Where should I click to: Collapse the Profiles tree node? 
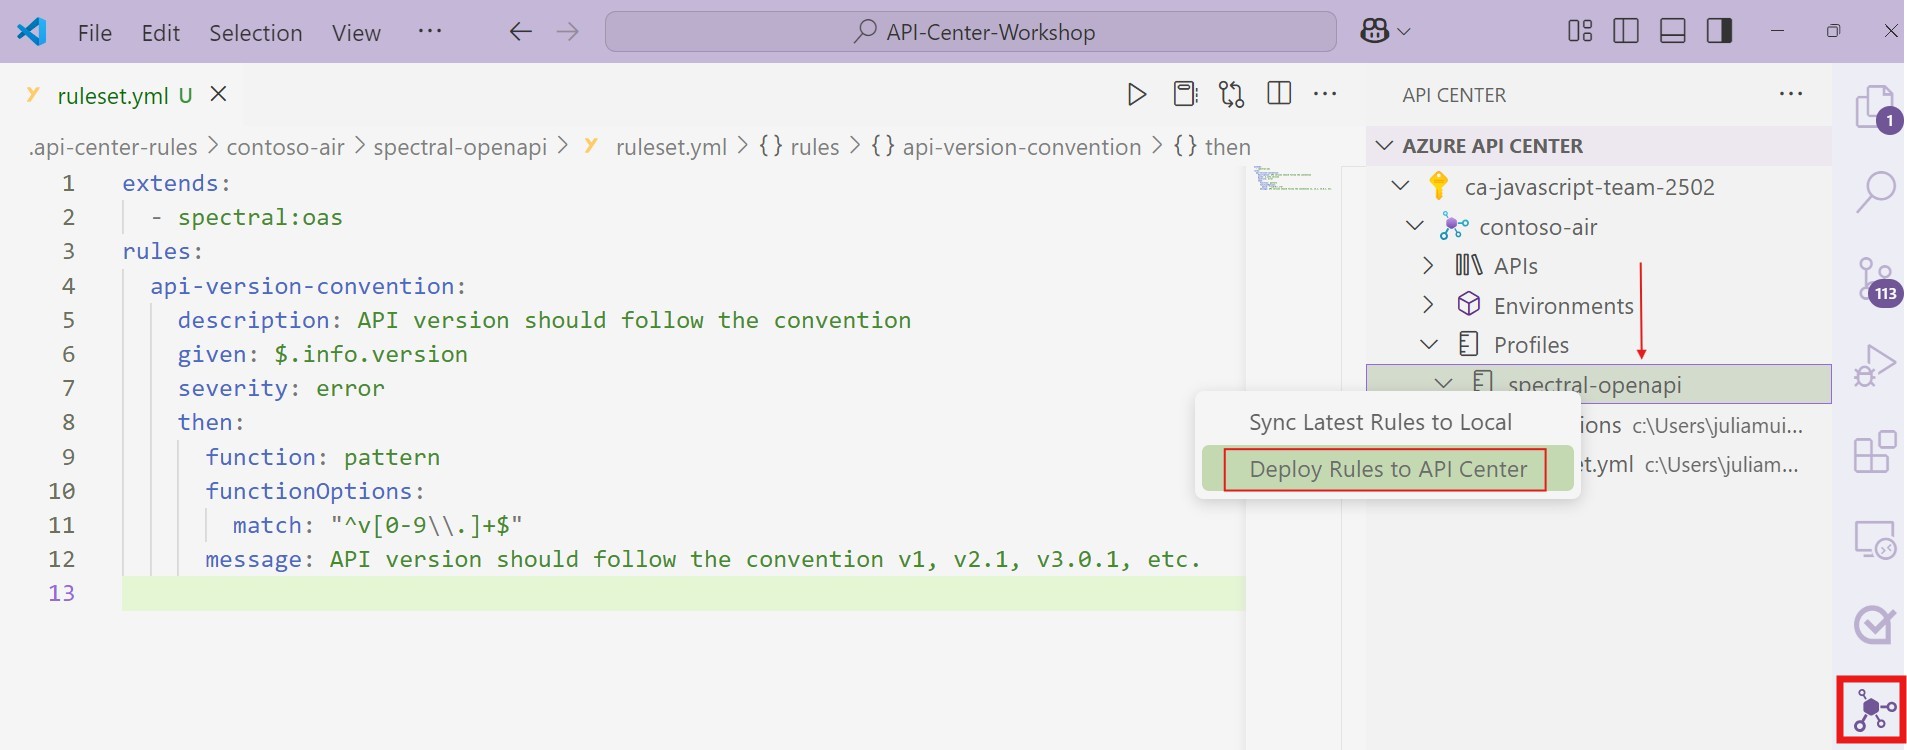(x=1429, y=344)
